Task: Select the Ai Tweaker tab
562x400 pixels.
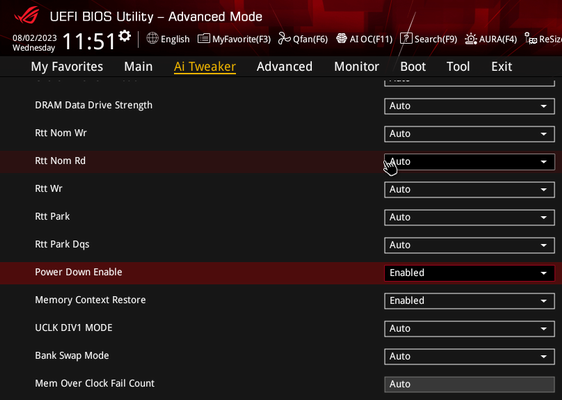Action: [x=205, y=67]
